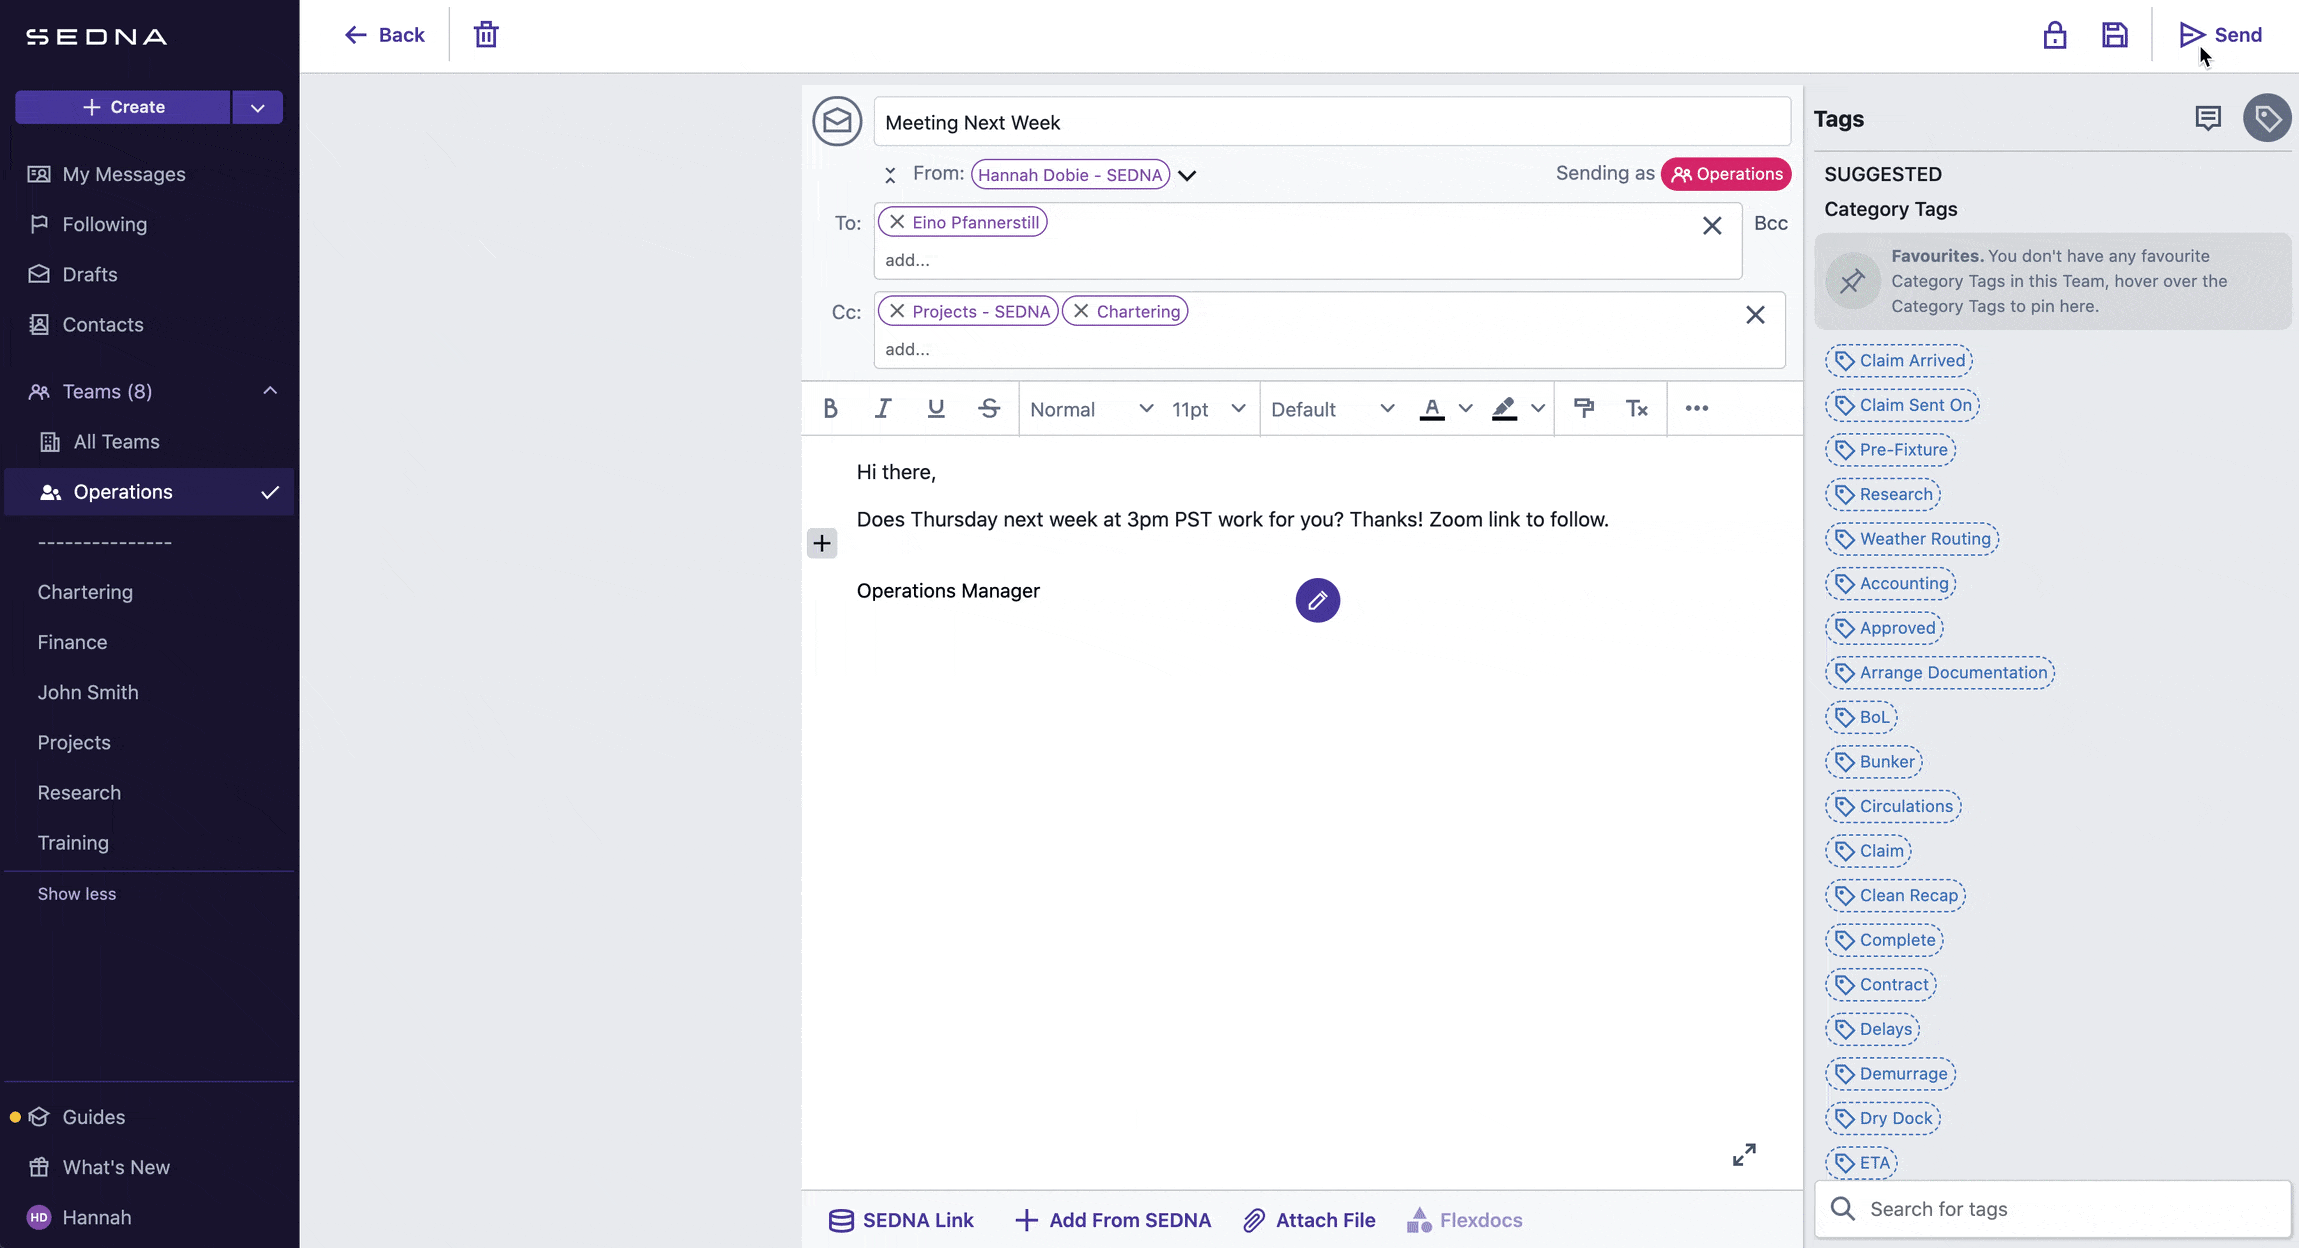Select the Operations team

tap(149, 492)
